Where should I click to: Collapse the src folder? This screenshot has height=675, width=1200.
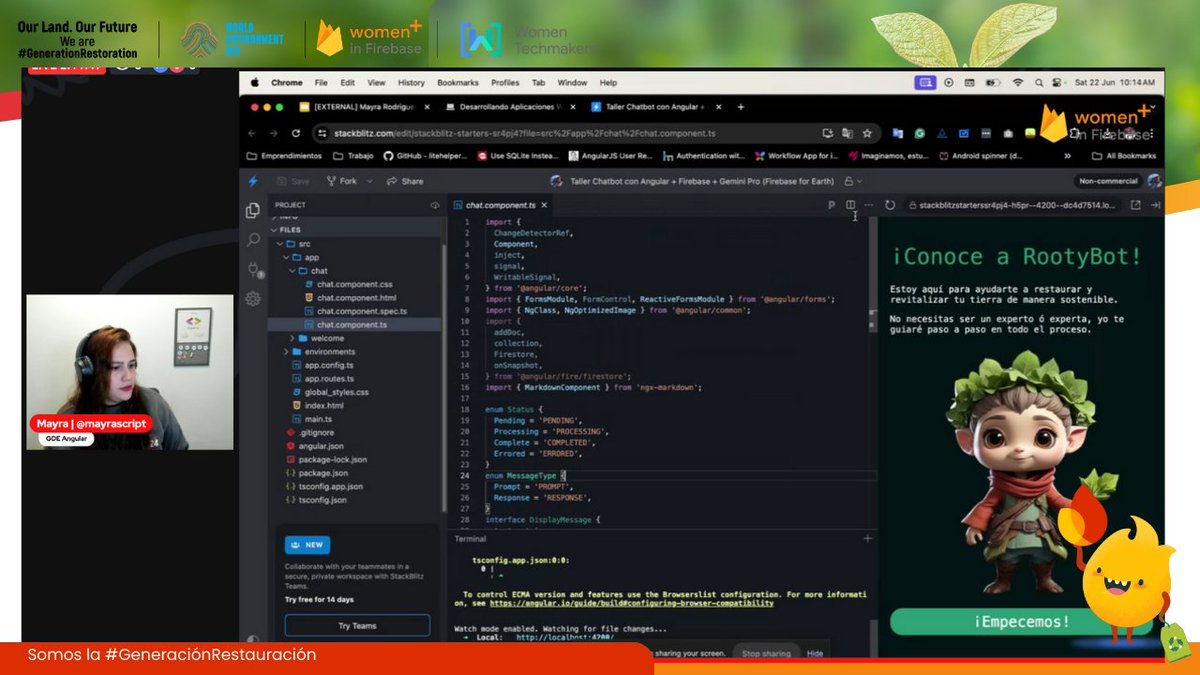pyautogui.click(x=279, y=243)
